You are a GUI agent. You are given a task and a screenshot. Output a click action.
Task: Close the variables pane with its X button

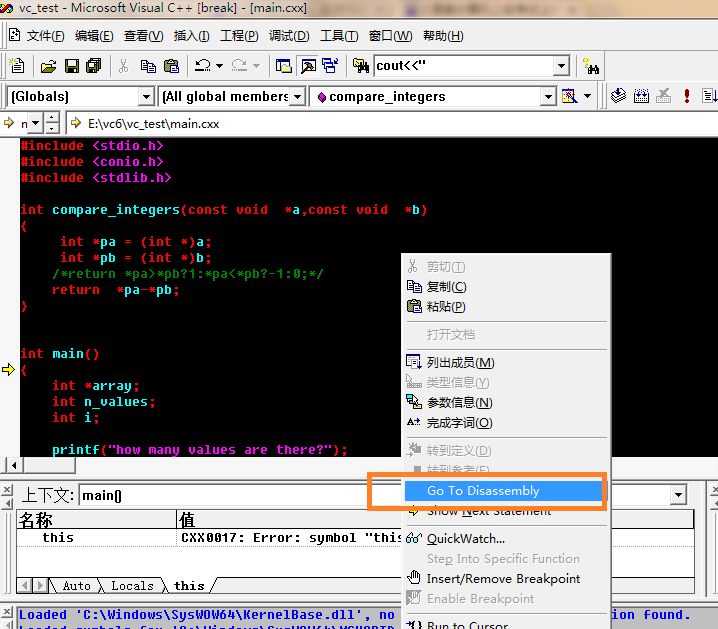pos(6,490)
